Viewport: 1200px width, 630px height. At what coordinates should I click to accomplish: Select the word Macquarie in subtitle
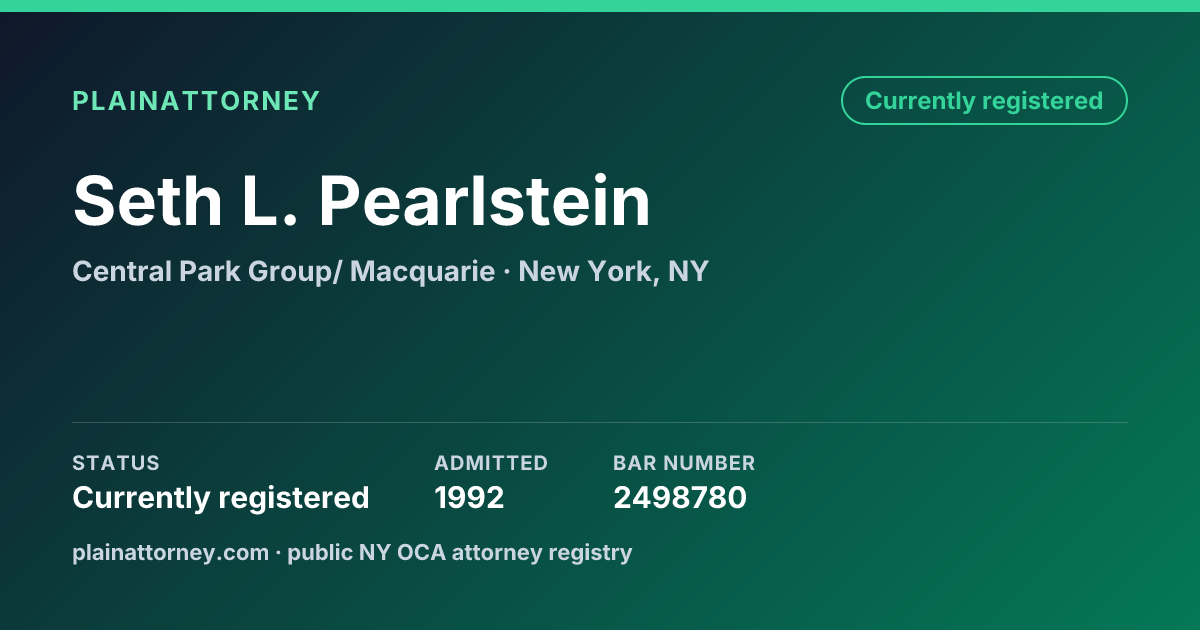423,271
